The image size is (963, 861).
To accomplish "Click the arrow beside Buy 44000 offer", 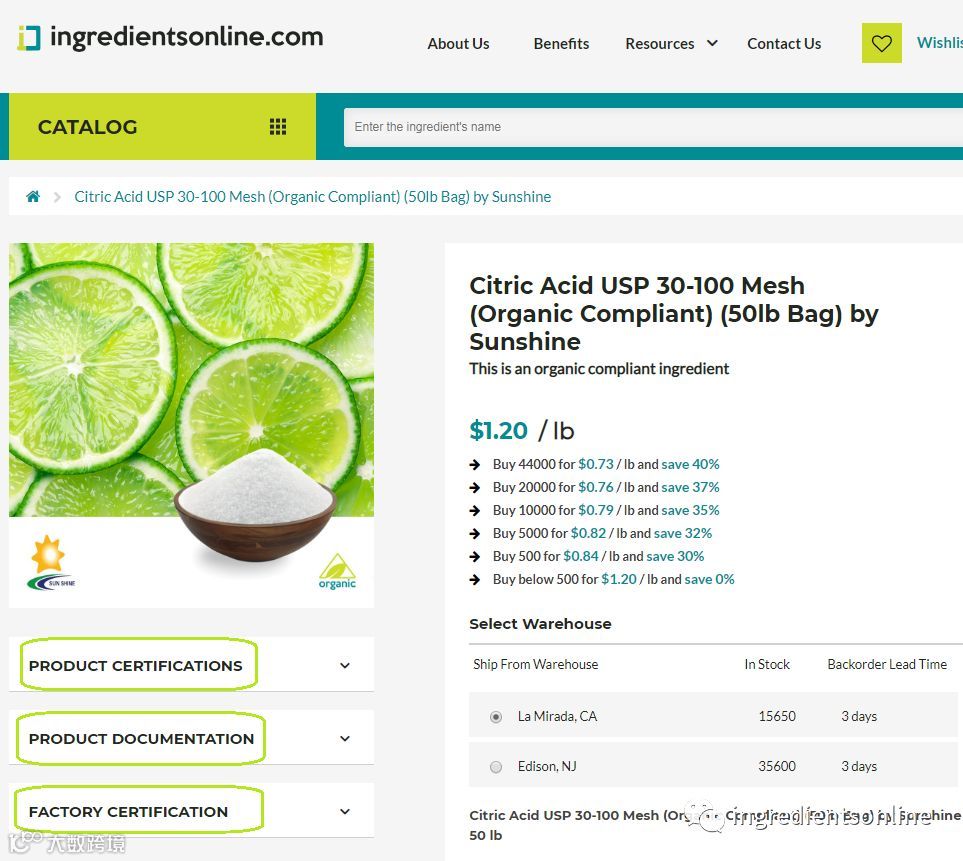I will pyautogui.click(x=475, y=465).
